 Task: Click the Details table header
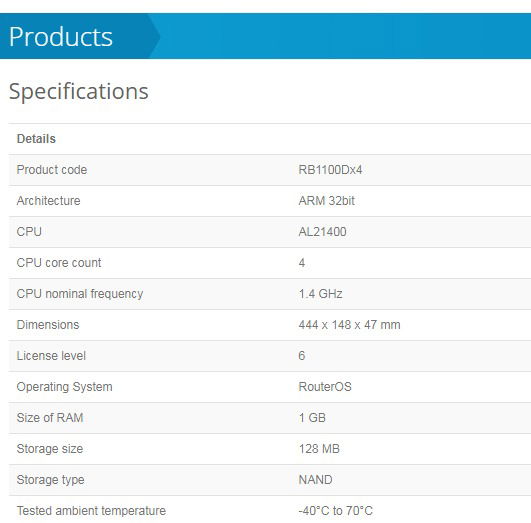coord(36,139)
